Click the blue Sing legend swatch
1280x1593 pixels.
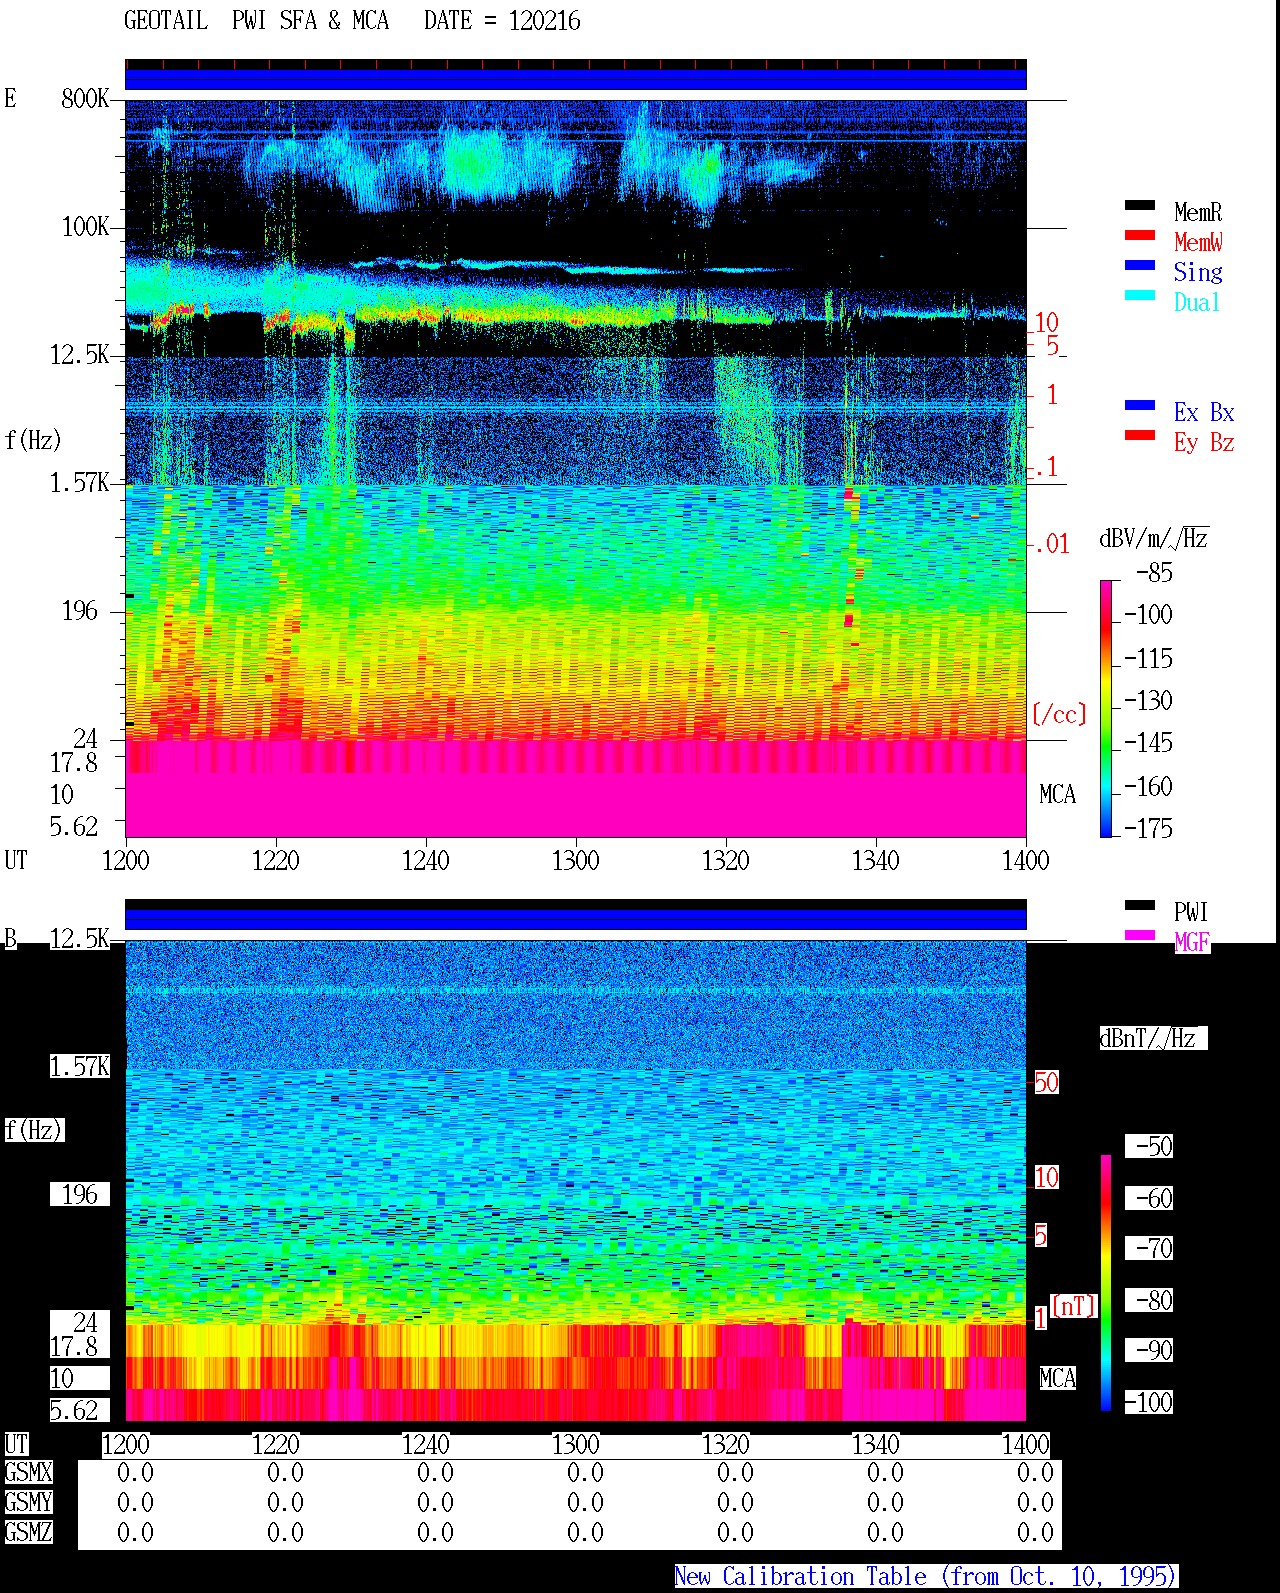point(1140,266)
